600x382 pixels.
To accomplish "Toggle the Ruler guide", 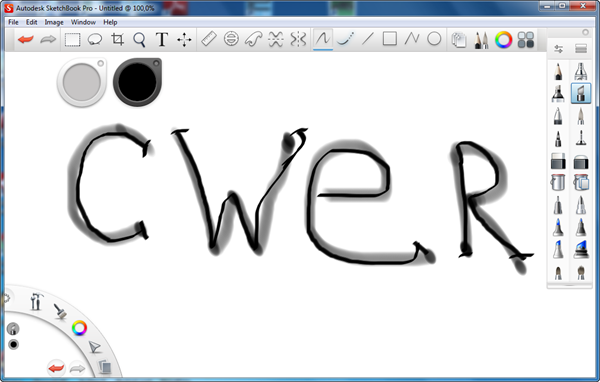I will [209, 39].
